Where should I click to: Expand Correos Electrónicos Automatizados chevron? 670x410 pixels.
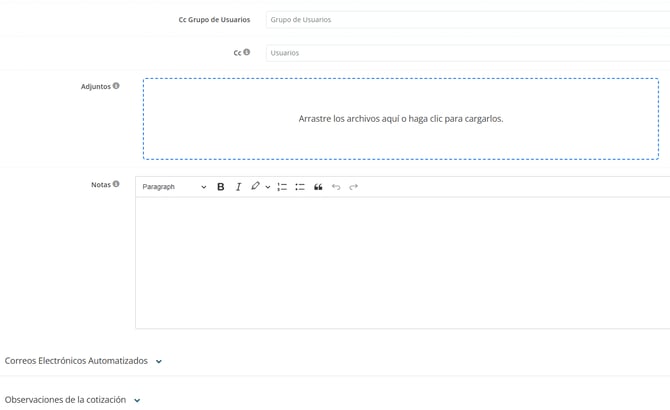[x=159, y=362]
